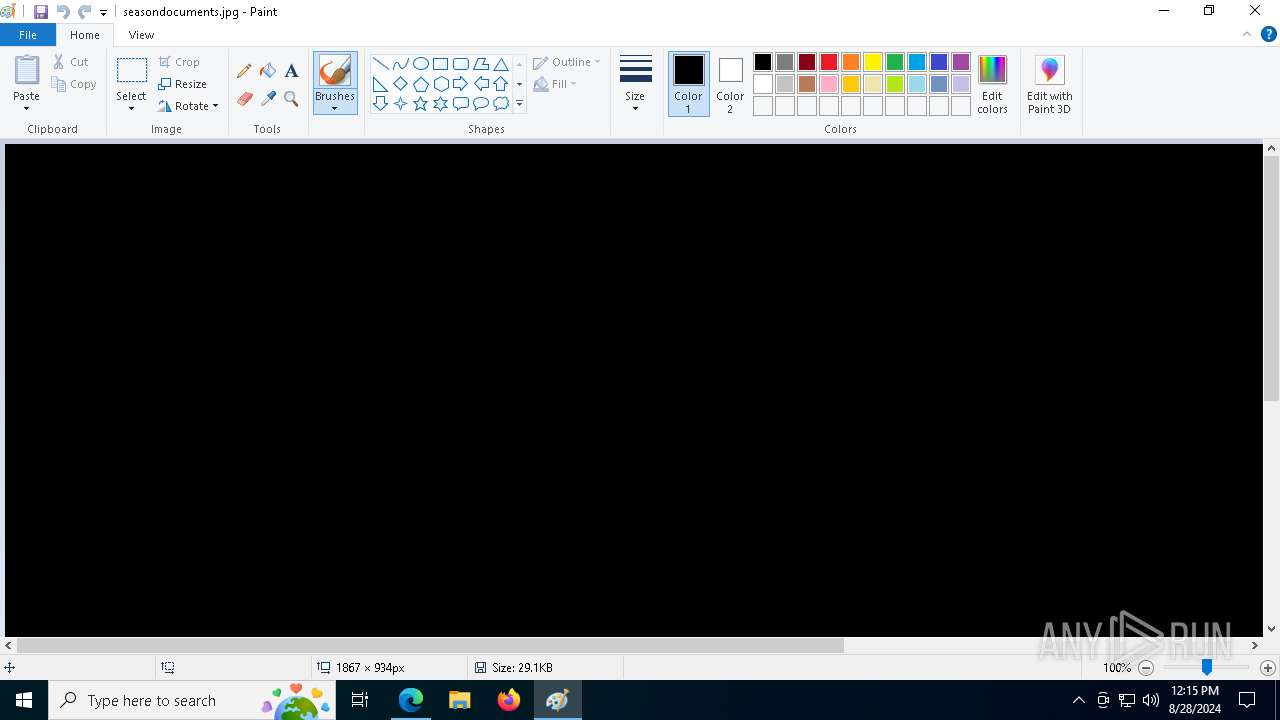
Task: Click the Undo arrow in title bar
Action: click(x=63, y=12)
